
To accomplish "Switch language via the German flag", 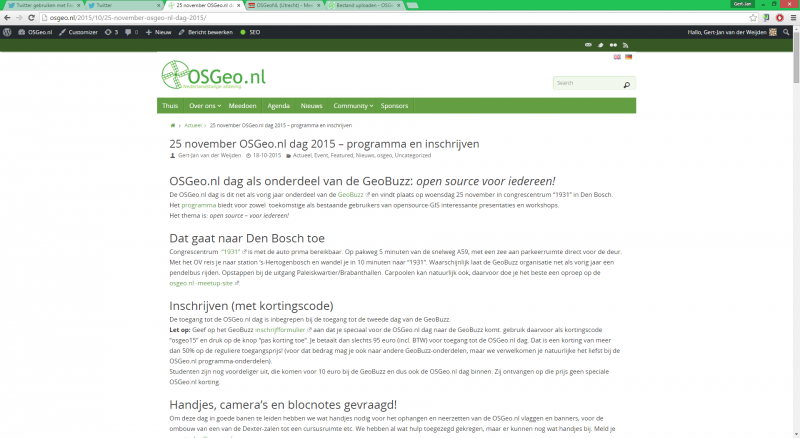I will click(x=628, y=57).
